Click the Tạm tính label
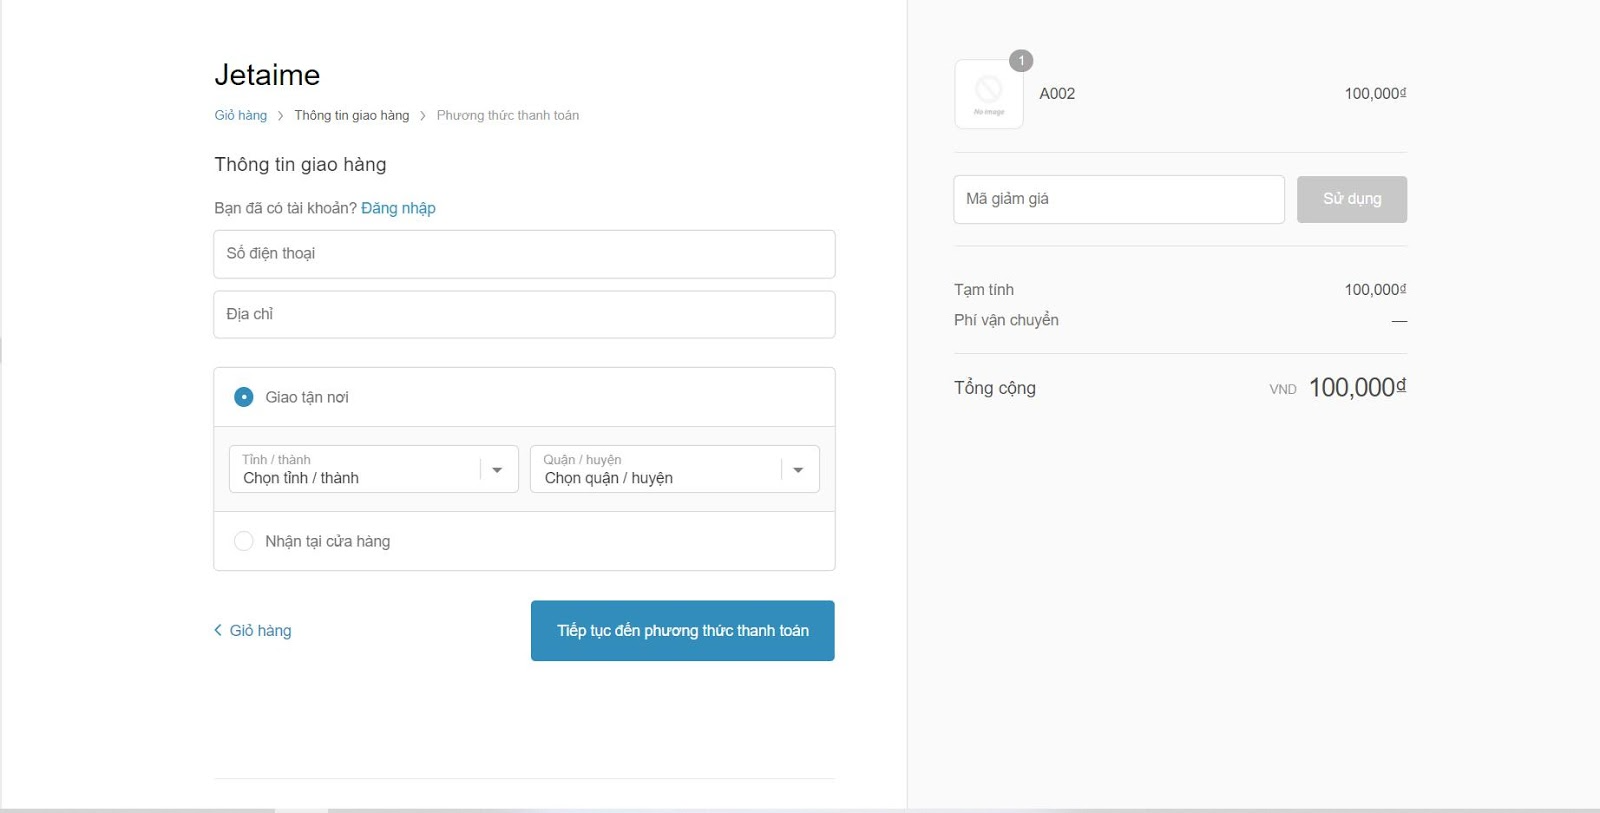The height and width of the screenshot is (813, 1600). point(984,290)
